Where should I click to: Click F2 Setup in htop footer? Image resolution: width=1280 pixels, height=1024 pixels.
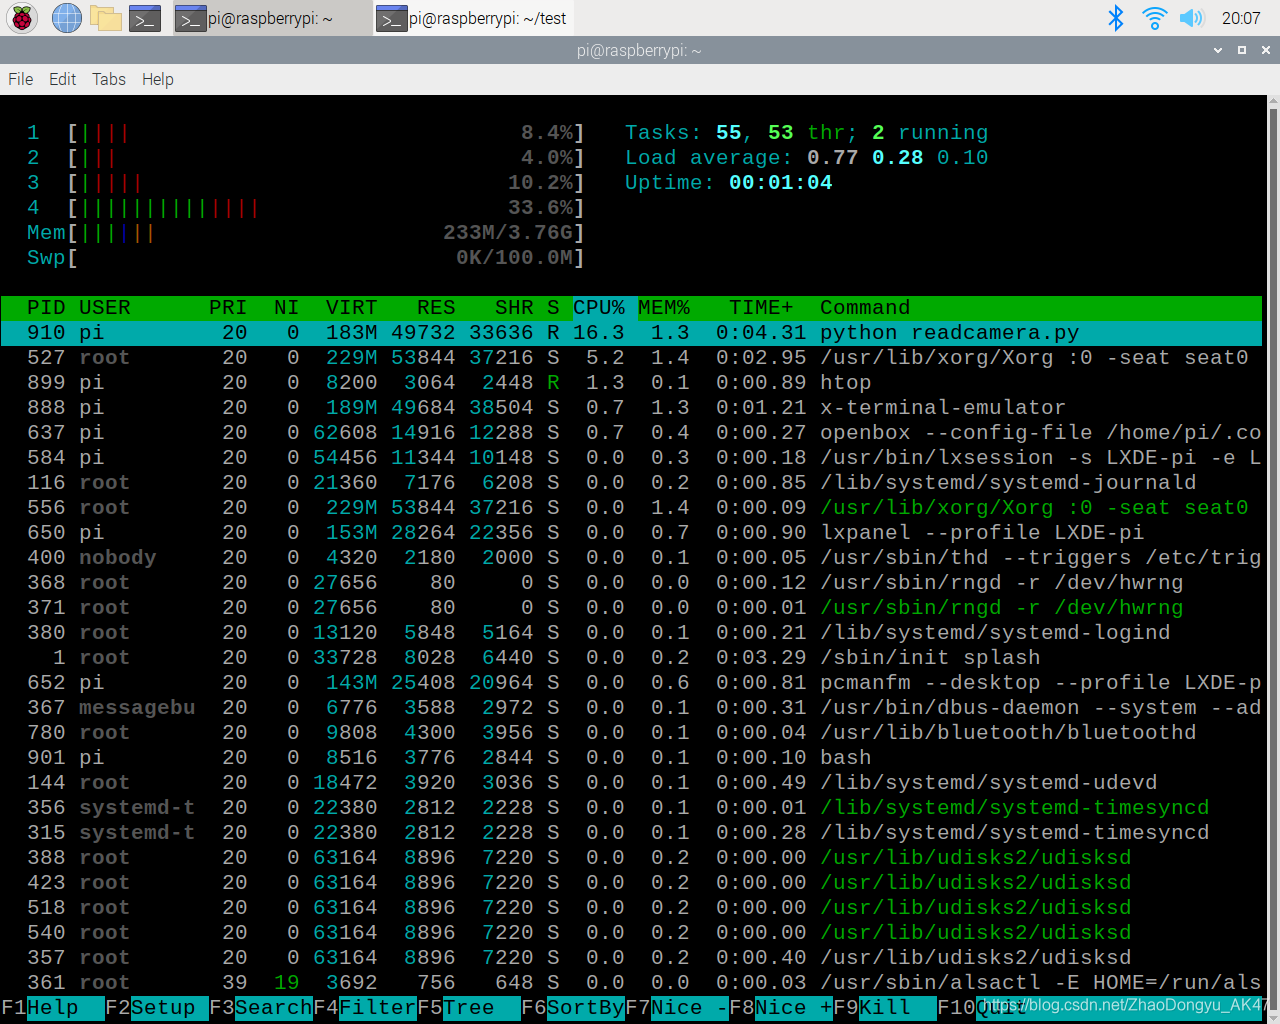point(157,1008)
